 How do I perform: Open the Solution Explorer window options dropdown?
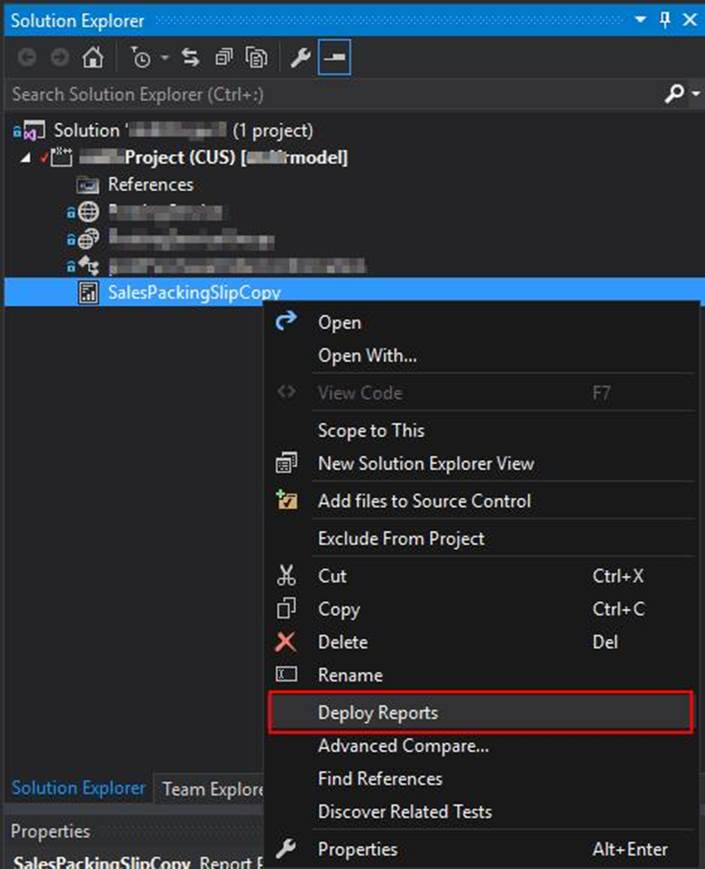pyautogui.click(x=640, y=20)
